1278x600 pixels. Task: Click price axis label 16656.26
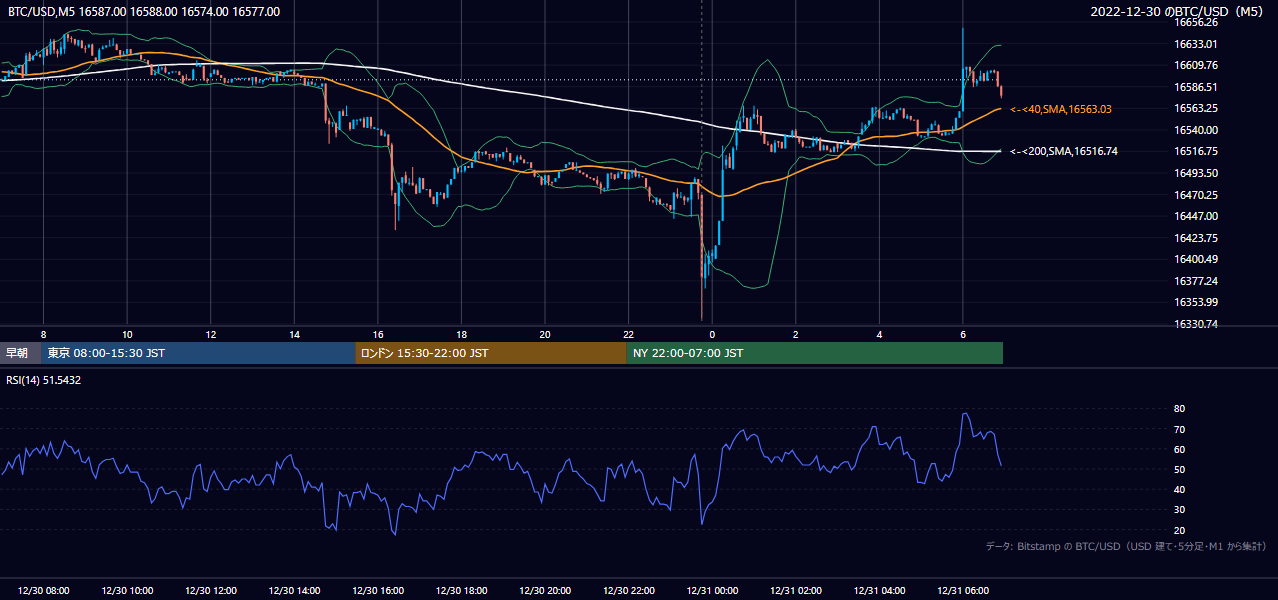pyautogui.click(x=1195, y=22)
